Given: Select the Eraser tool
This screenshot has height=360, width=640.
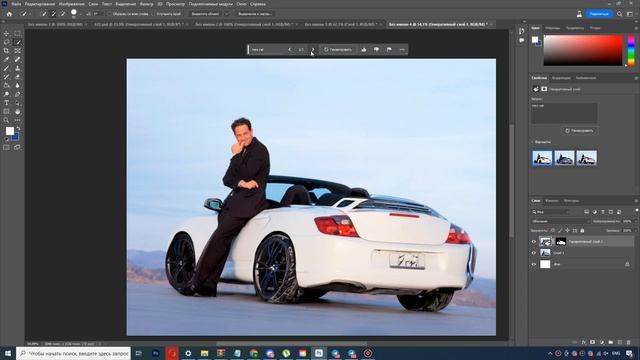Looking at the screenshot, I should 18,77.
